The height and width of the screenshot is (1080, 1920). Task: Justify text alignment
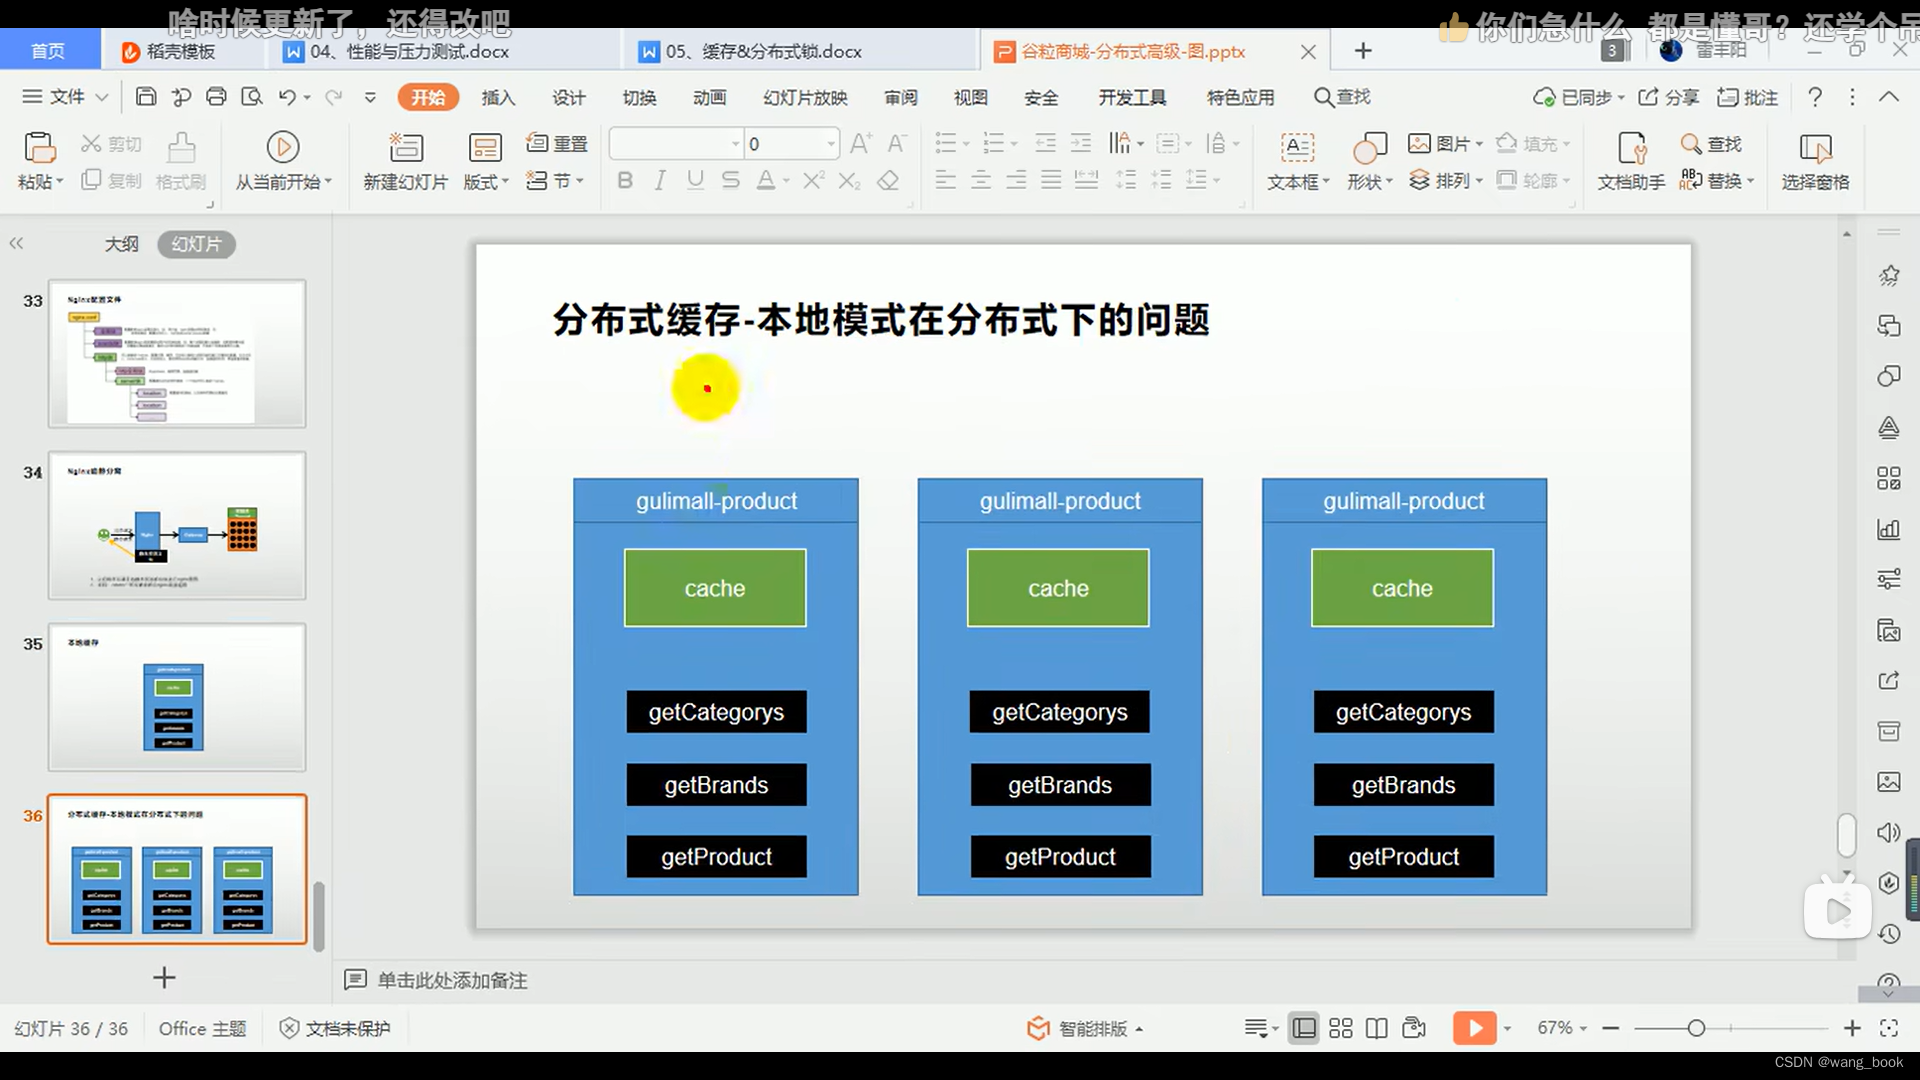click(1051, 180)
